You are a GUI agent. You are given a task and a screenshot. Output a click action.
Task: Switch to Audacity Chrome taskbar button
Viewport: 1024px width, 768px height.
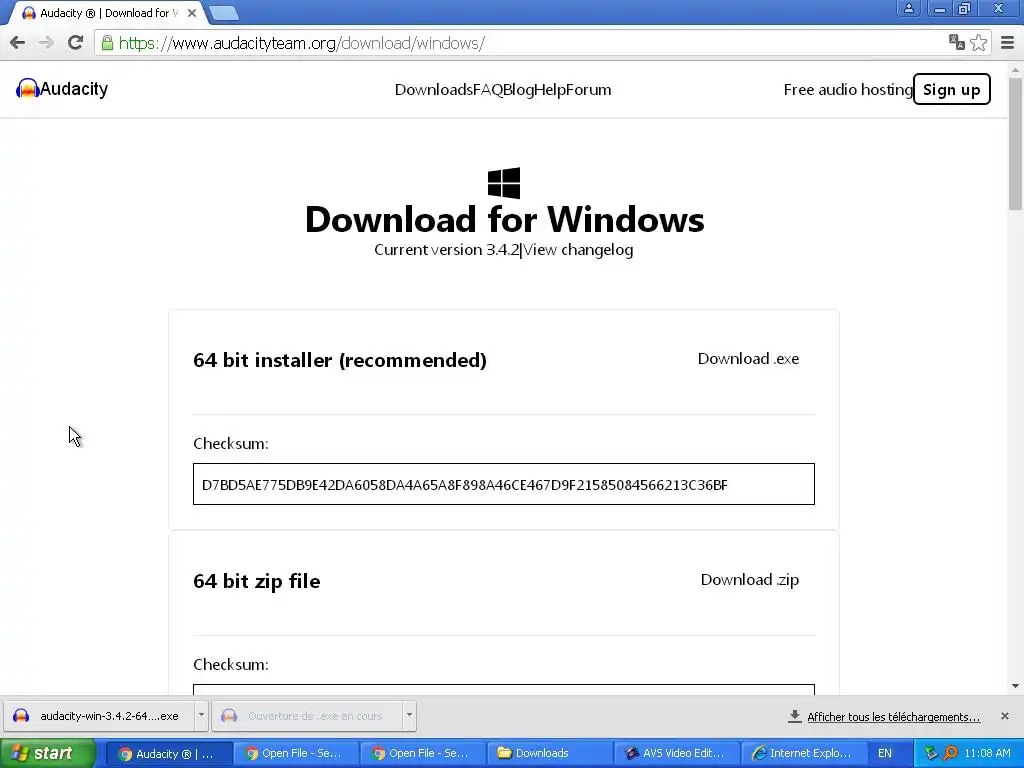point(168,754)
